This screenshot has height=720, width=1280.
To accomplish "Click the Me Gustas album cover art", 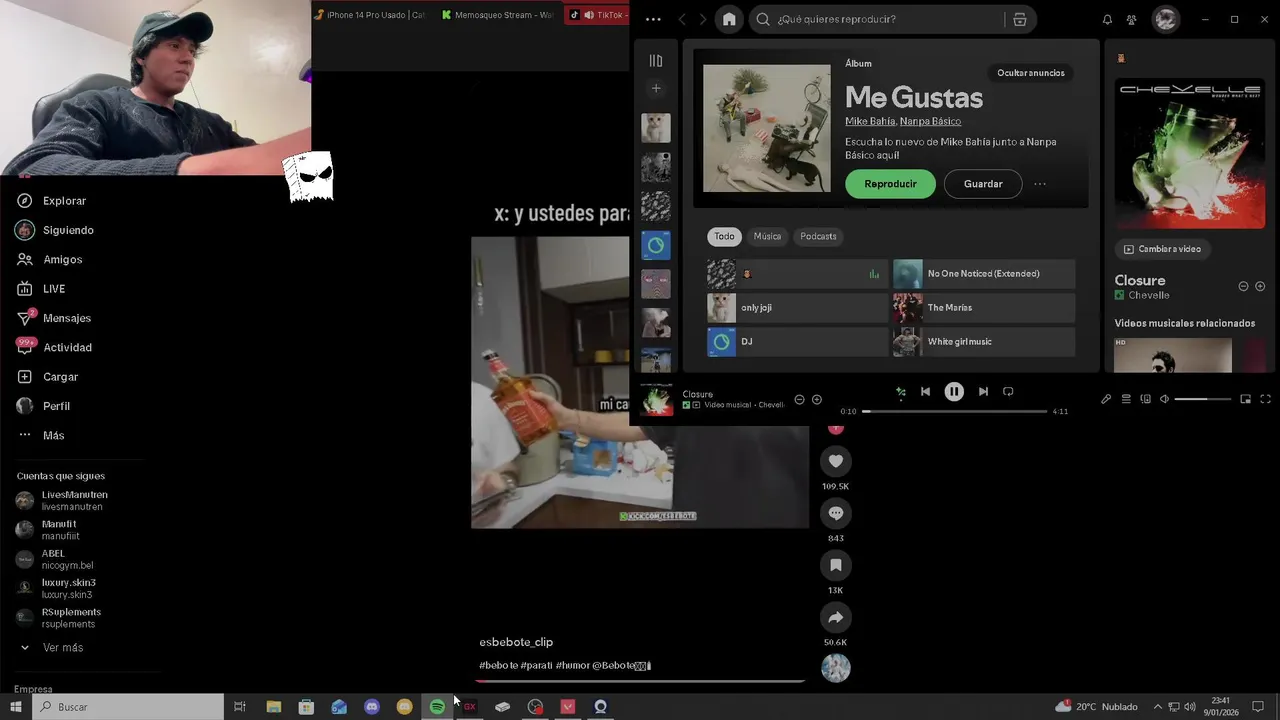I will 766,128.
